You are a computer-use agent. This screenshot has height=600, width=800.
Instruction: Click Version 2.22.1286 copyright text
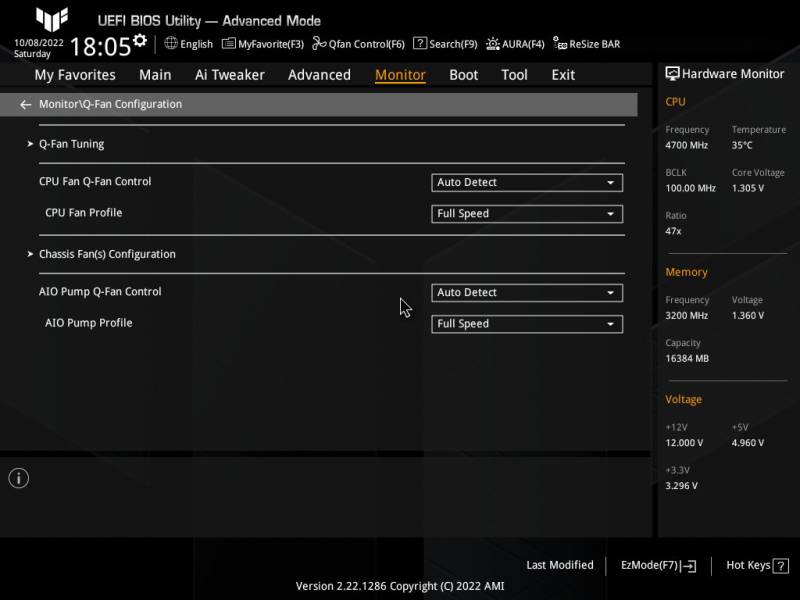point(400,586)
